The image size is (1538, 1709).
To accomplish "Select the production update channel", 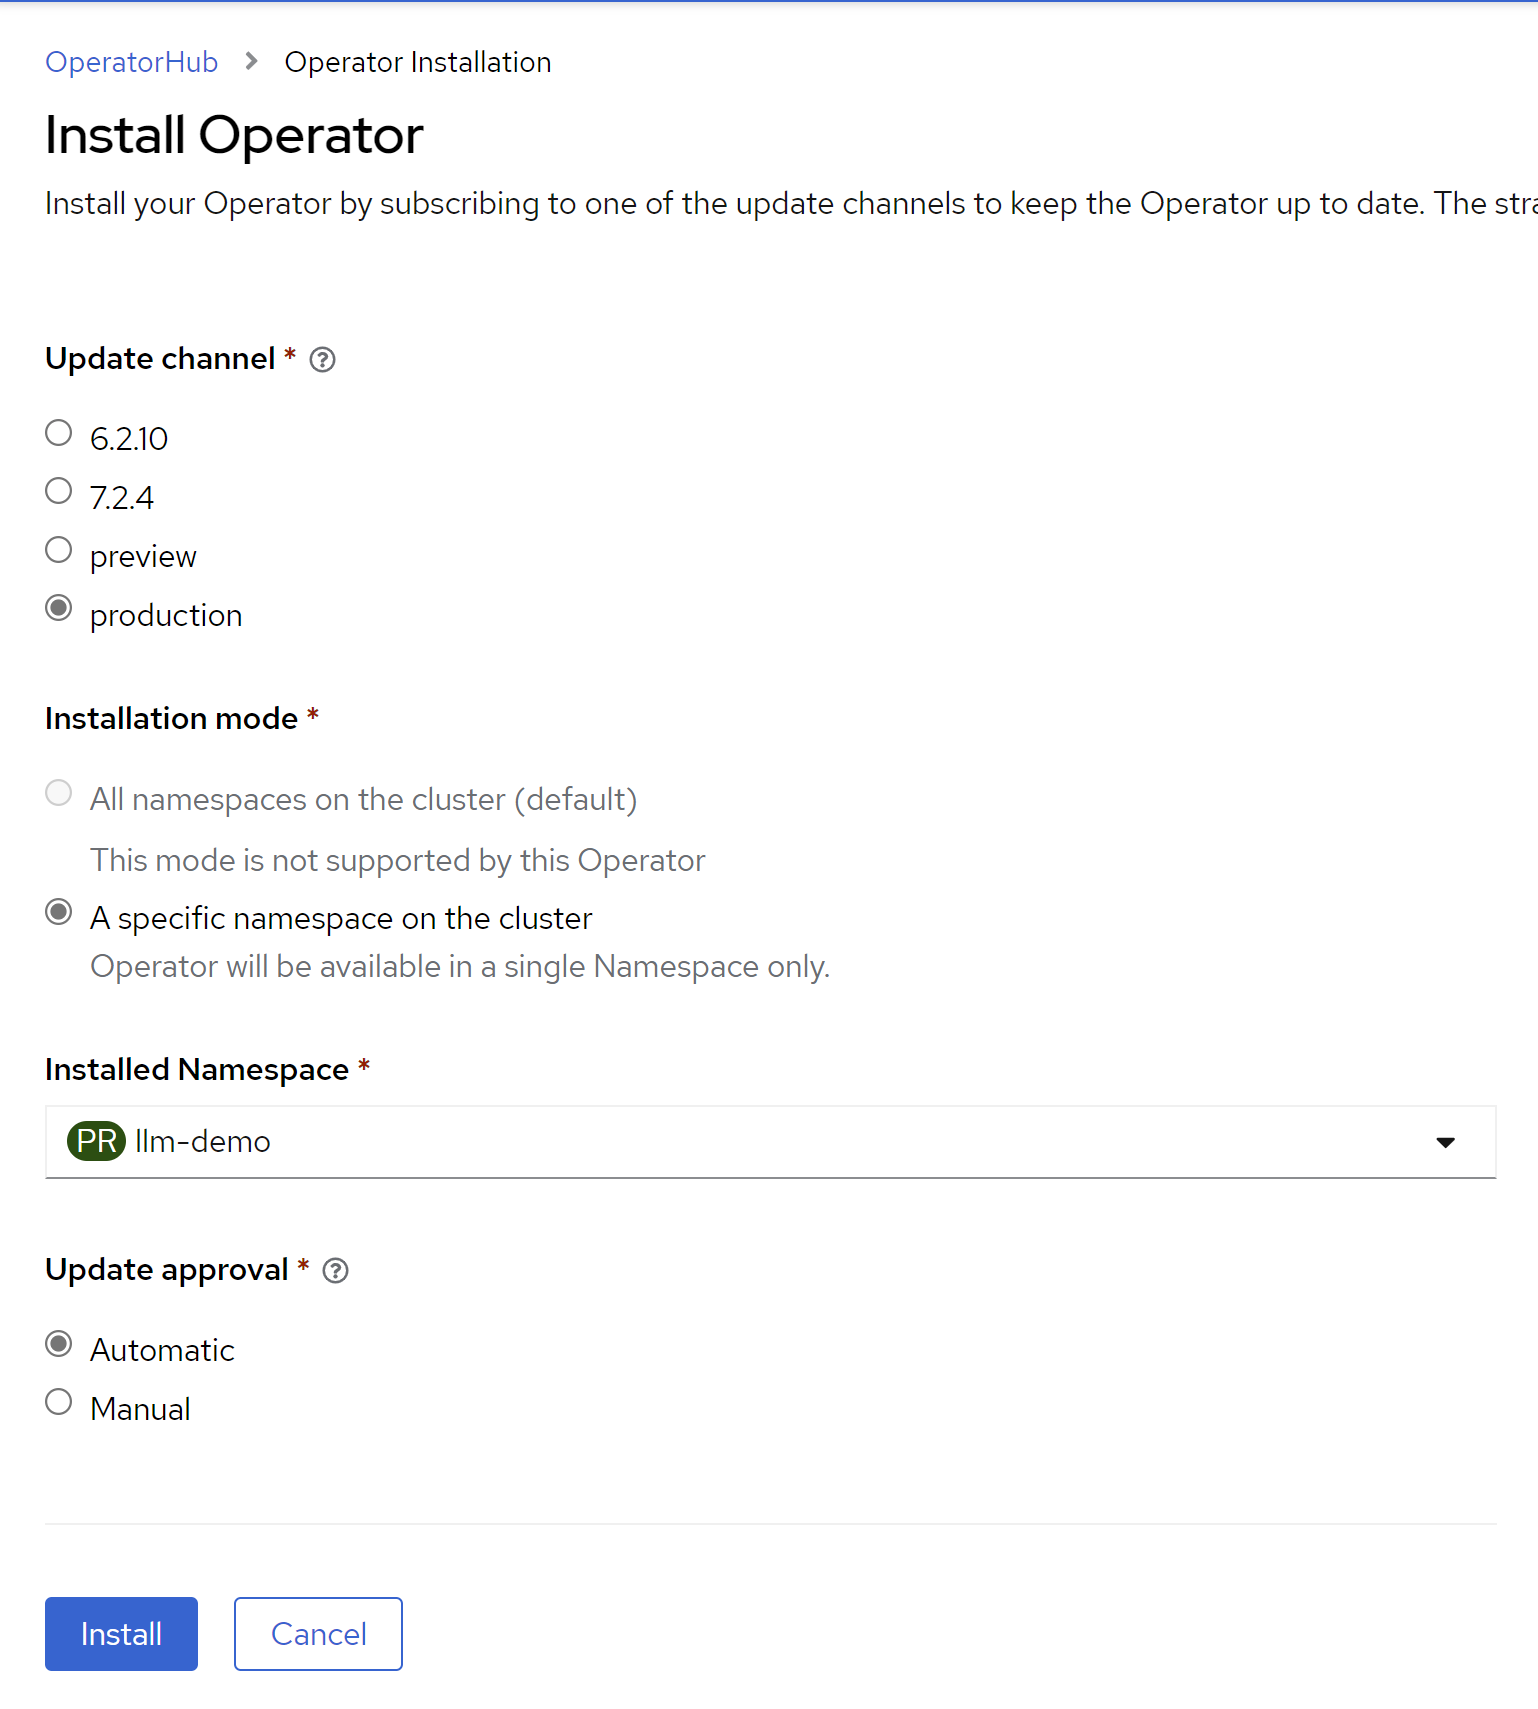I will coord(59,608).
